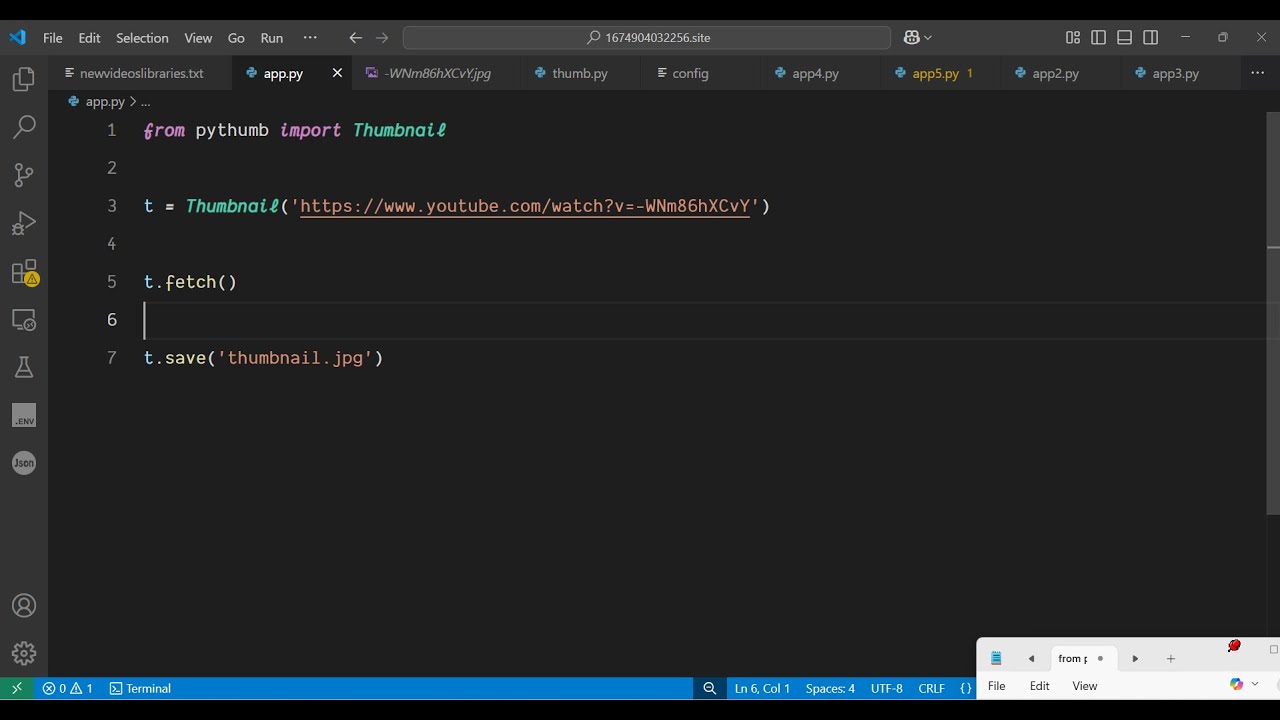
Task: Expand the hidden menu items ellipsis
Action: click(x=310, y=38)
